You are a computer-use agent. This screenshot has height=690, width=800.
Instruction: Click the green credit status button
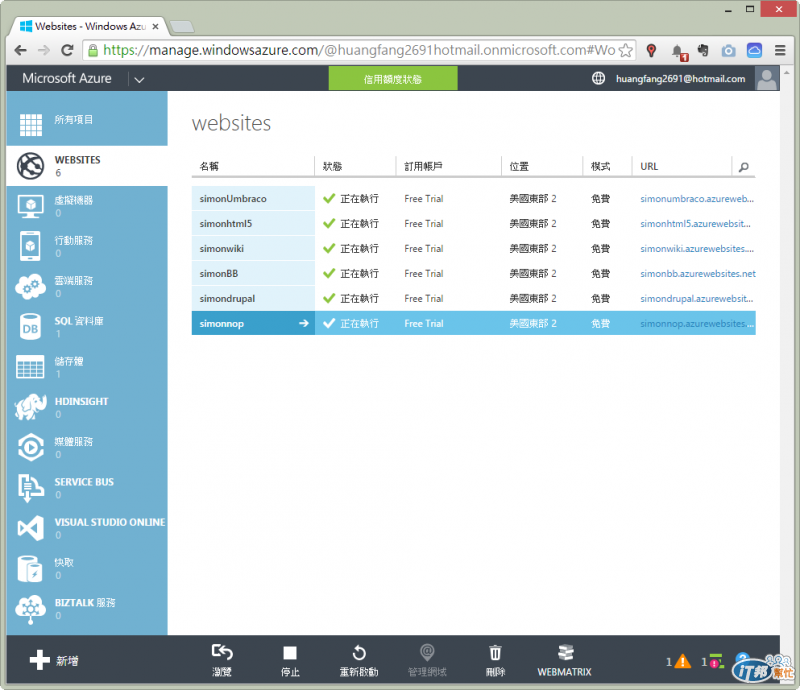tap(393, 79)
